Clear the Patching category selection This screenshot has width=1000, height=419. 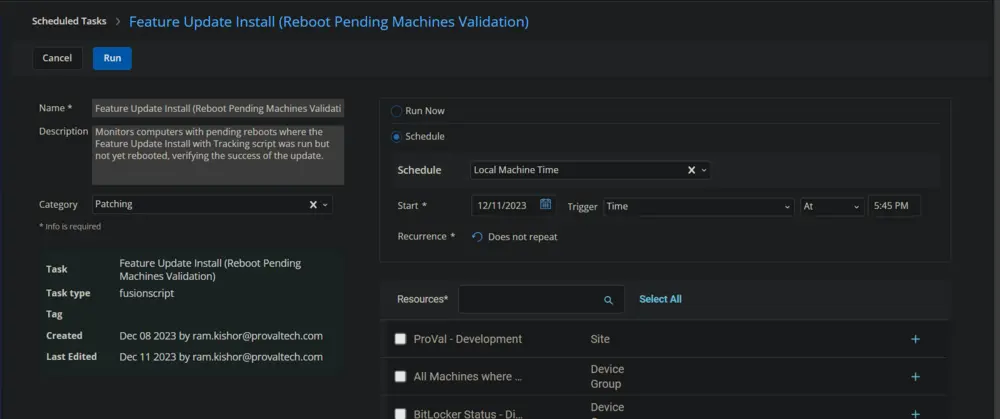coord(313,205)
